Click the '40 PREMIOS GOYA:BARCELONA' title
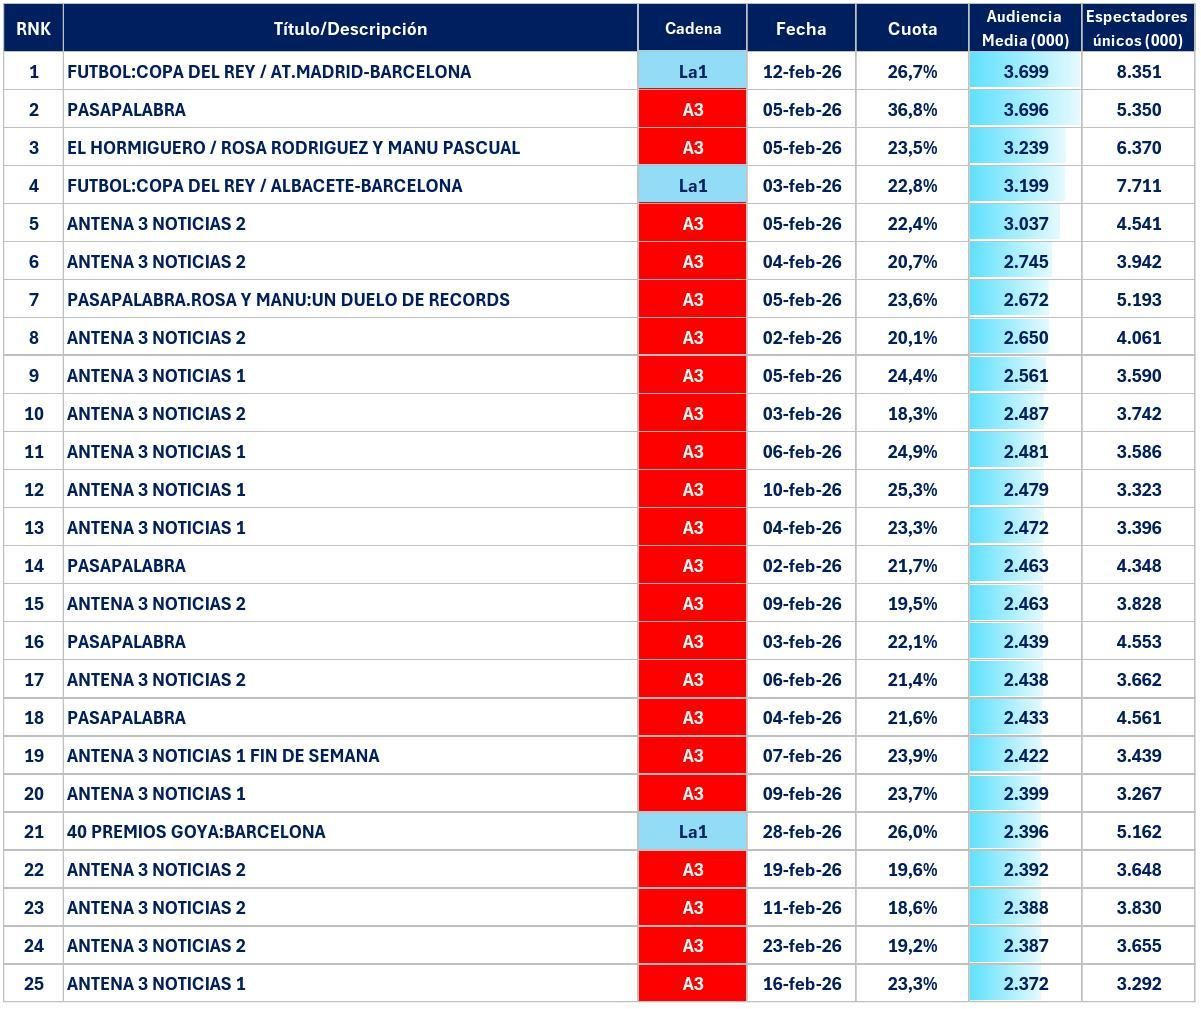Screen dimensions: 1201x1009 pos(196,832)
